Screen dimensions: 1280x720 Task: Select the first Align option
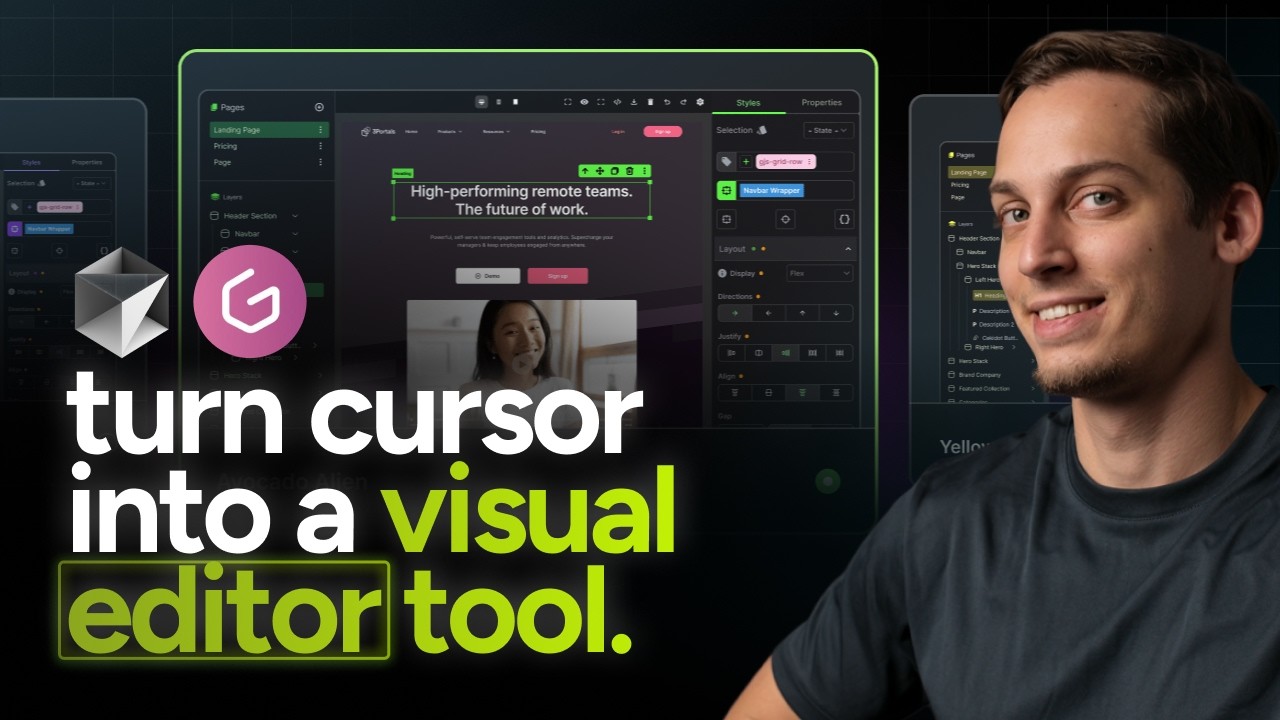coord(734,393)
